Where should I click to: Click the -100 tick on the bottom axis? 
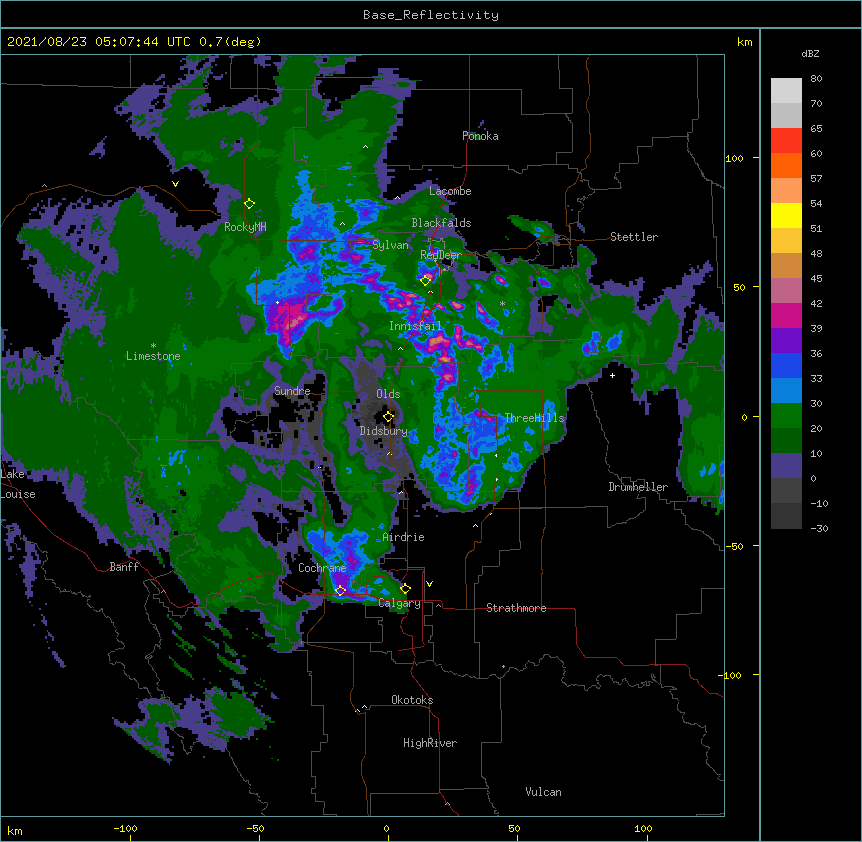pos(125,828)
